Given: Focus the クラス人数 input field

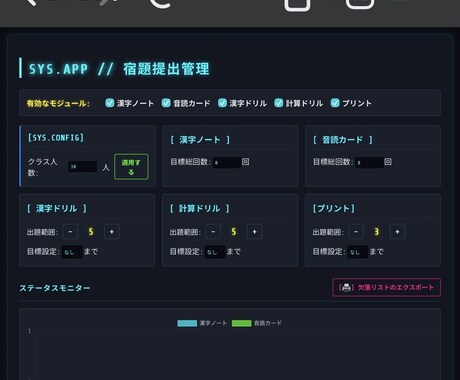Looking at the screenshot, I should click(x=82, y=167).
